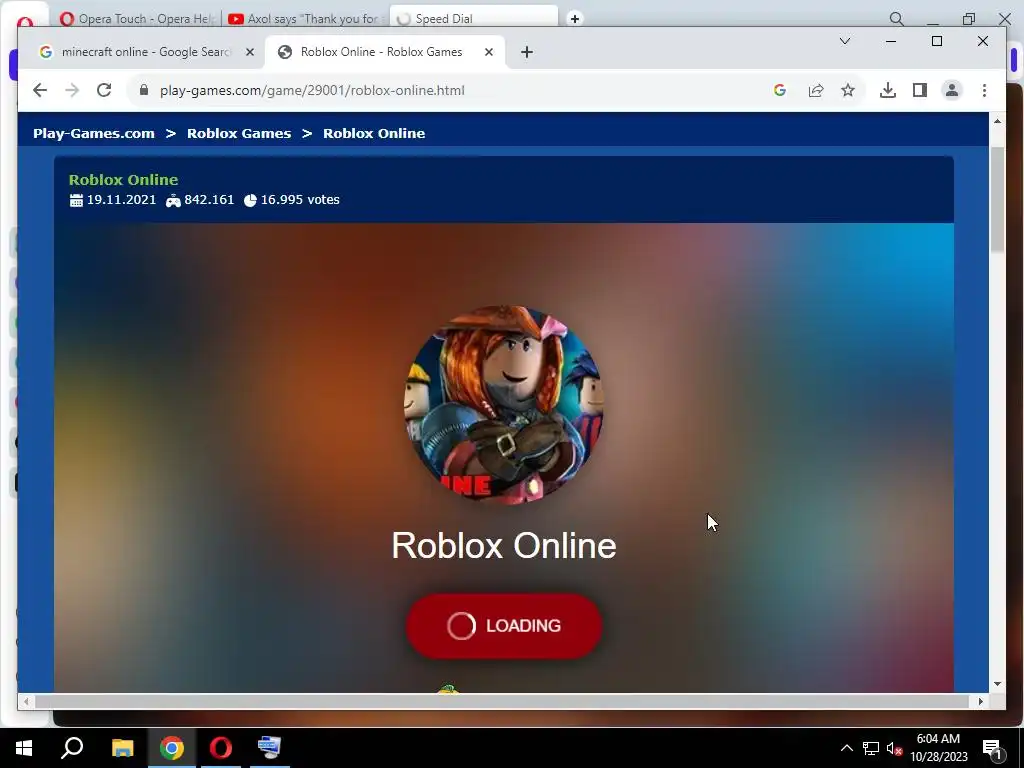Screen dimensions: 1024x768
Task: Click horizontal scrollbar right arrow
Action: (980, 701)
